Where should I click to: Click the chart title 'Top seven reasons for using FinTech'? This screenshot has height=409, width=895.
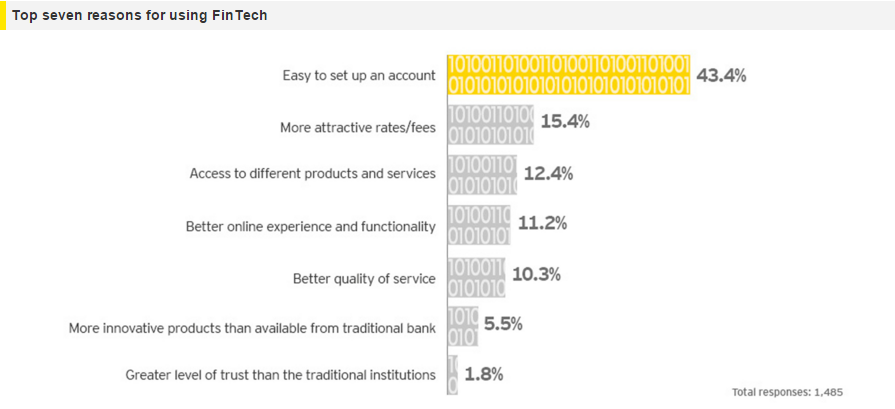pos(140,16)
